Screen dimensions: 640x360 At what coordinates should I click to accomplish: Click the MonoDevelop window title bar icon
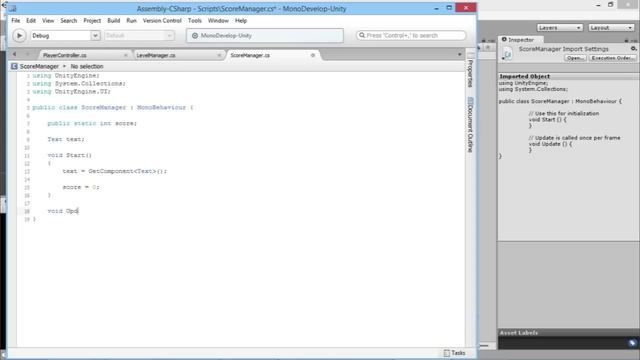[x=13, y=8]
